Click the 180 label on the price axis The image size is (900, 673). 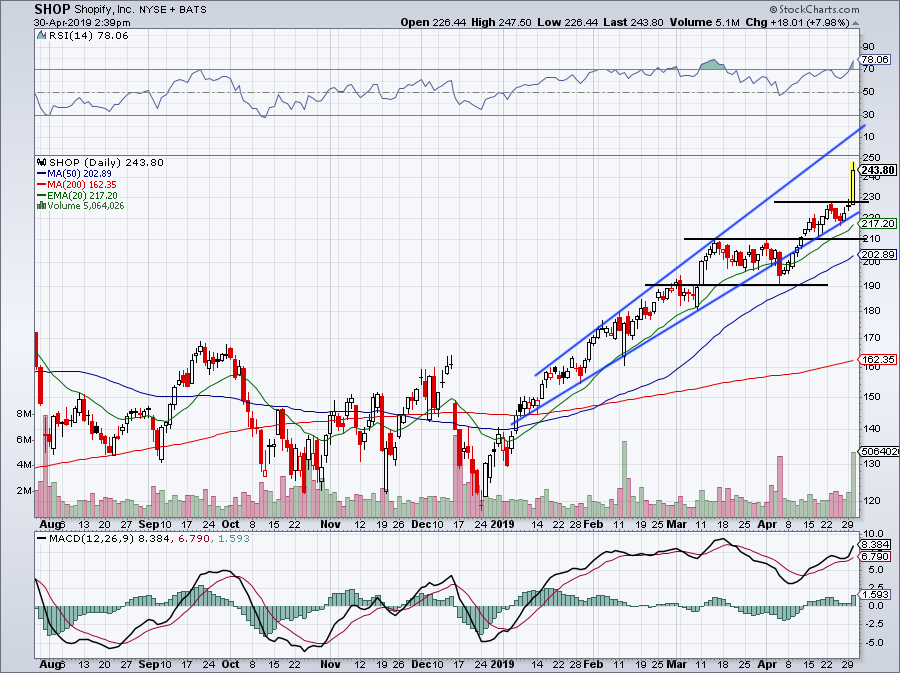[871, 311]
